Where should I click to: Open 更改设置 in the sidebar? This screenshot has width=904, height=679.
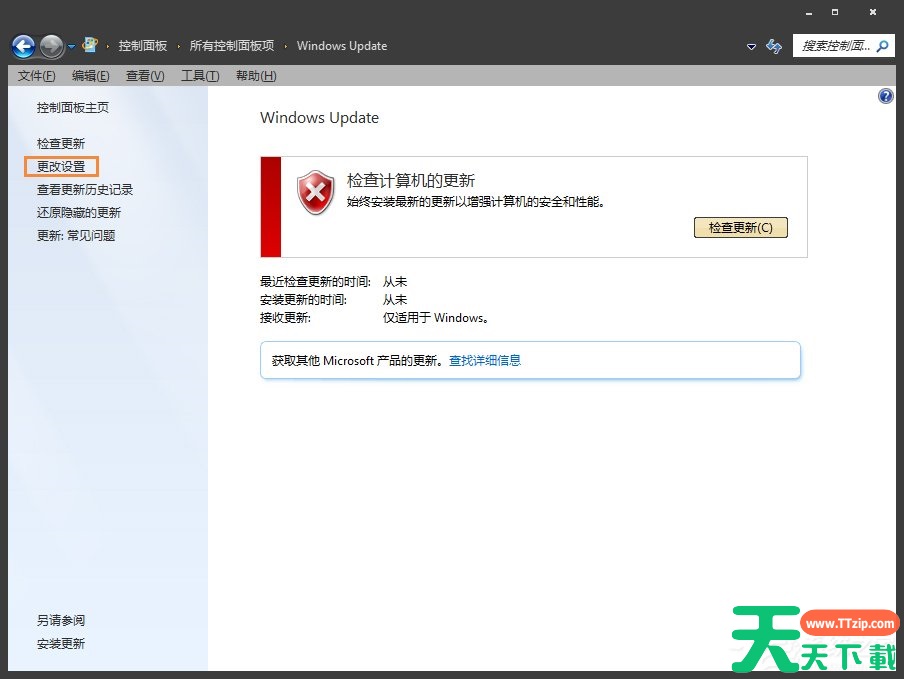click(x=61, y=167)
